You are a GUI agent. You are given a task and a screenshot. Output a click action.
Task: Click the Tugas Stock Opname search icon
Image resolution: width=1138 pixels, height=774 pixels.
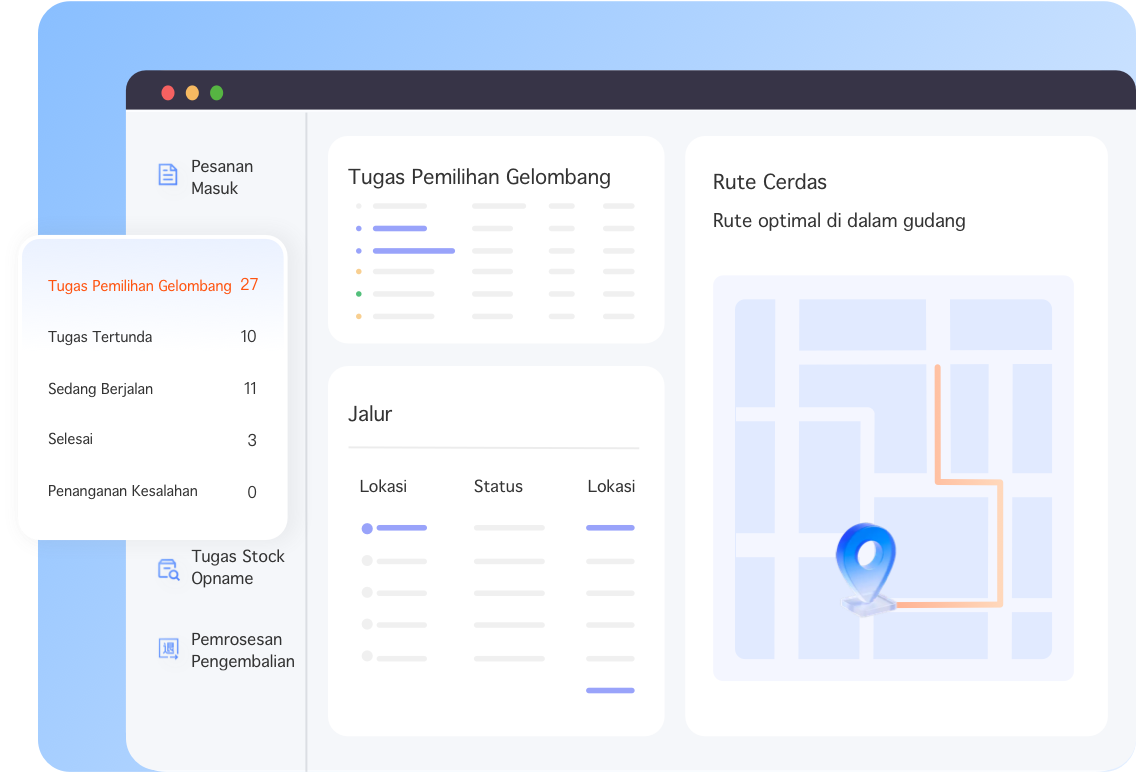[x=168, y=569]
